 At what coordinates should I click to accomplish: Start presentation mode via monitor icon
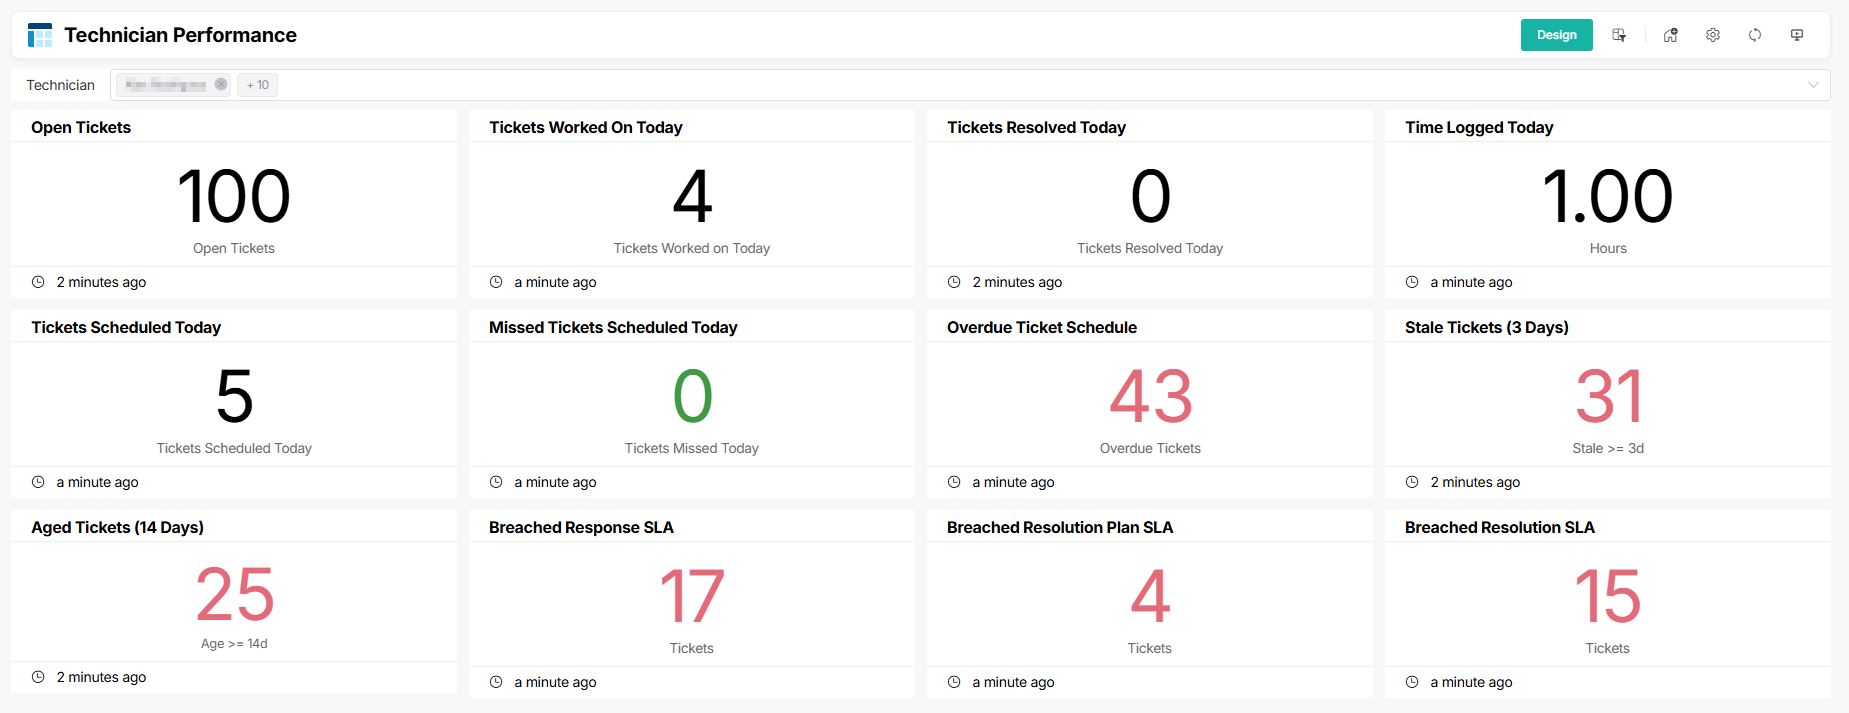pyautogui.click(x=1797, y=35)
